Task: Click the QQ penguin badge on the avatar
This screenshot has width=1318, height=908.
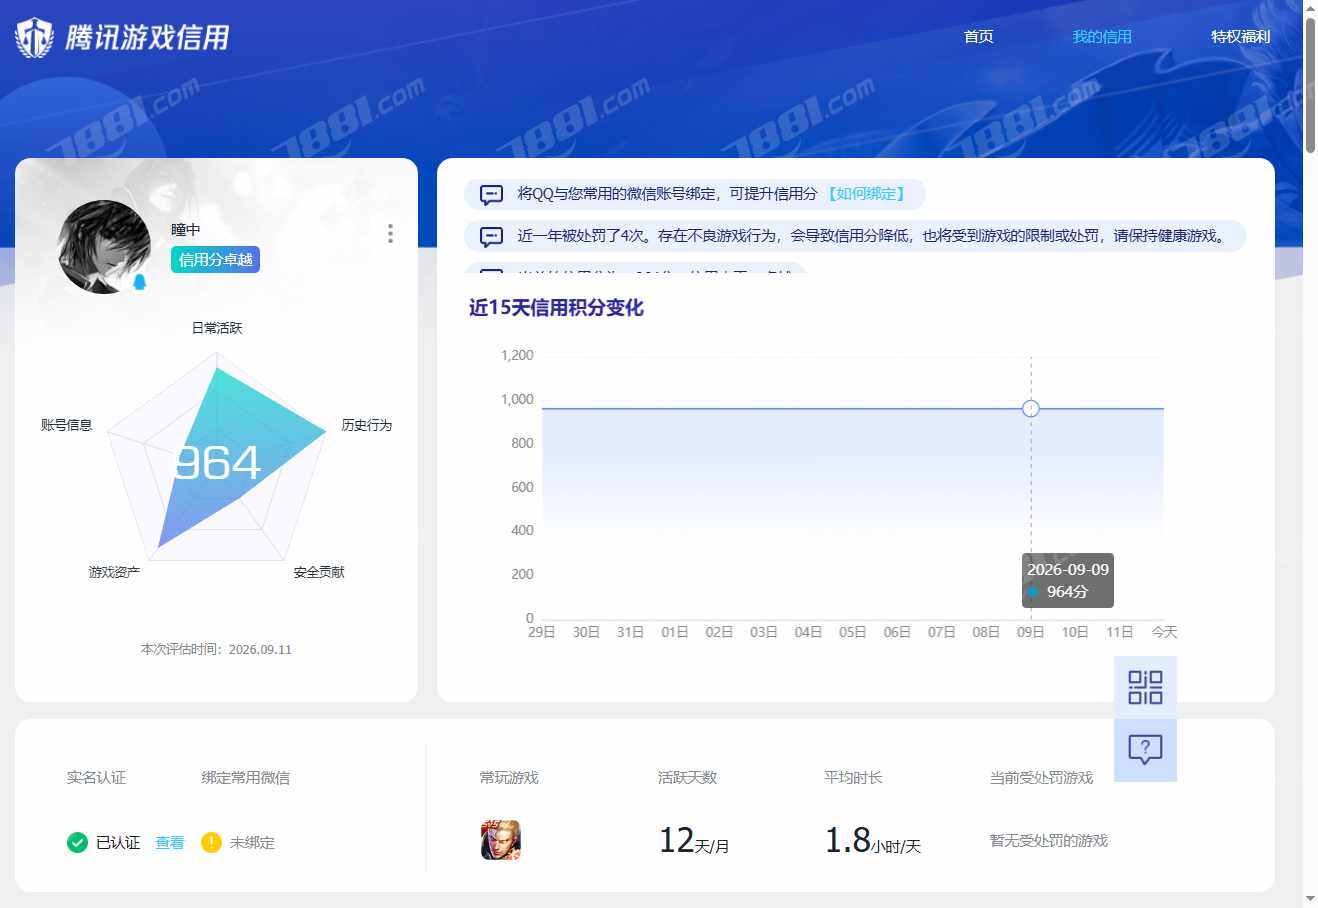Action: [x=139, y=283]
